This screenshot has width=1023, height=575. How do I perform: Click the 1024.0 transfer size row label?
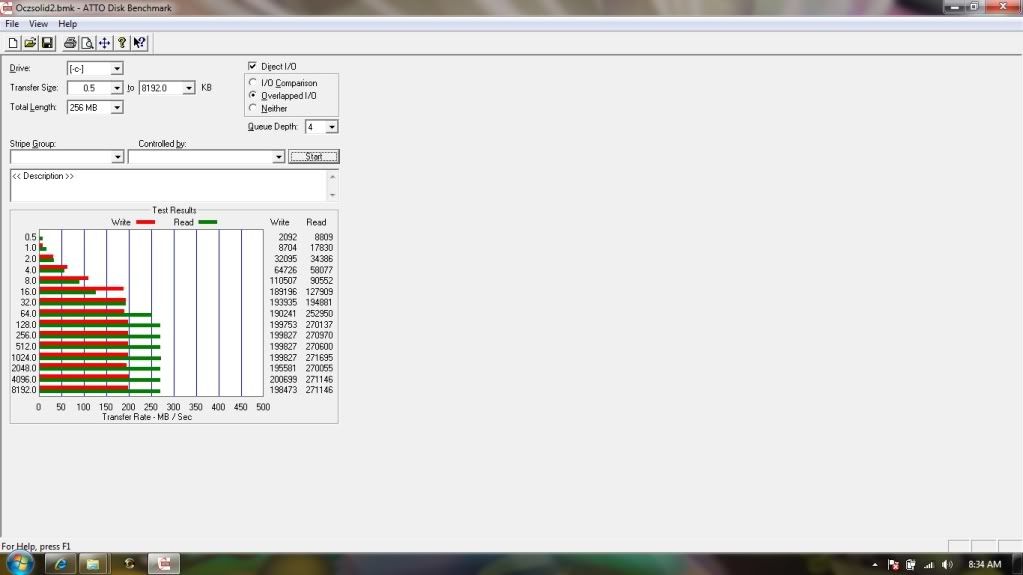(24, 358)
